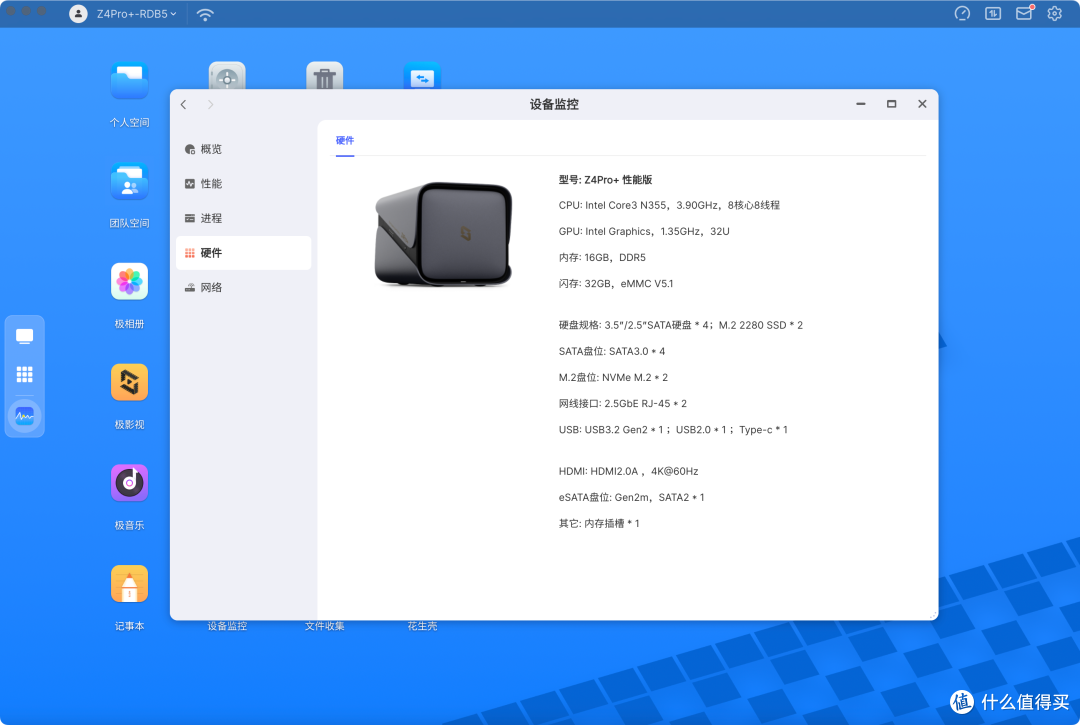
Task: Click the 型号: Z4Pro+ 性能版 line
Action: pos(605,180)
